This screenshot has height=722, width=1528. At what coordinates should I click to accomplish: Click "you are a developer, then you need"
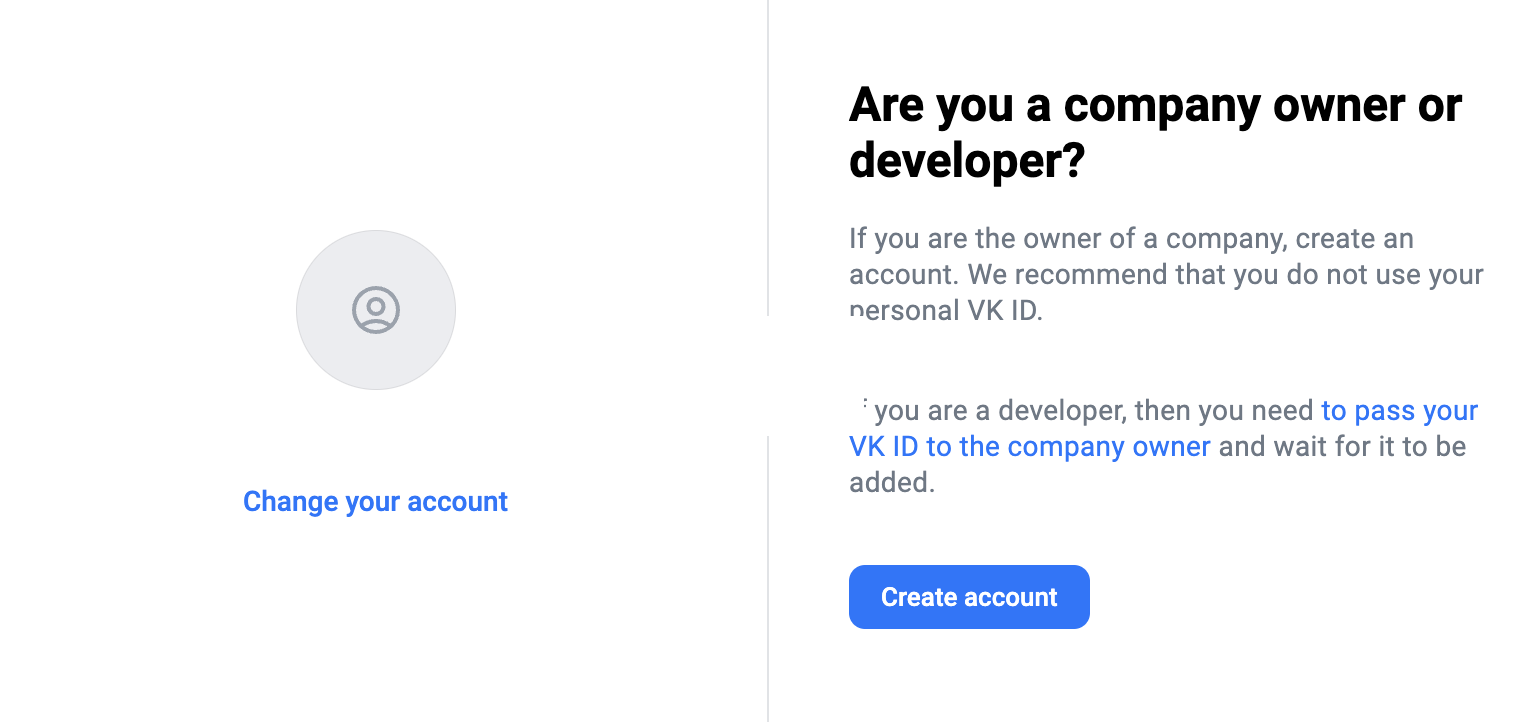pyautogui.click(x=1093, y=411)
